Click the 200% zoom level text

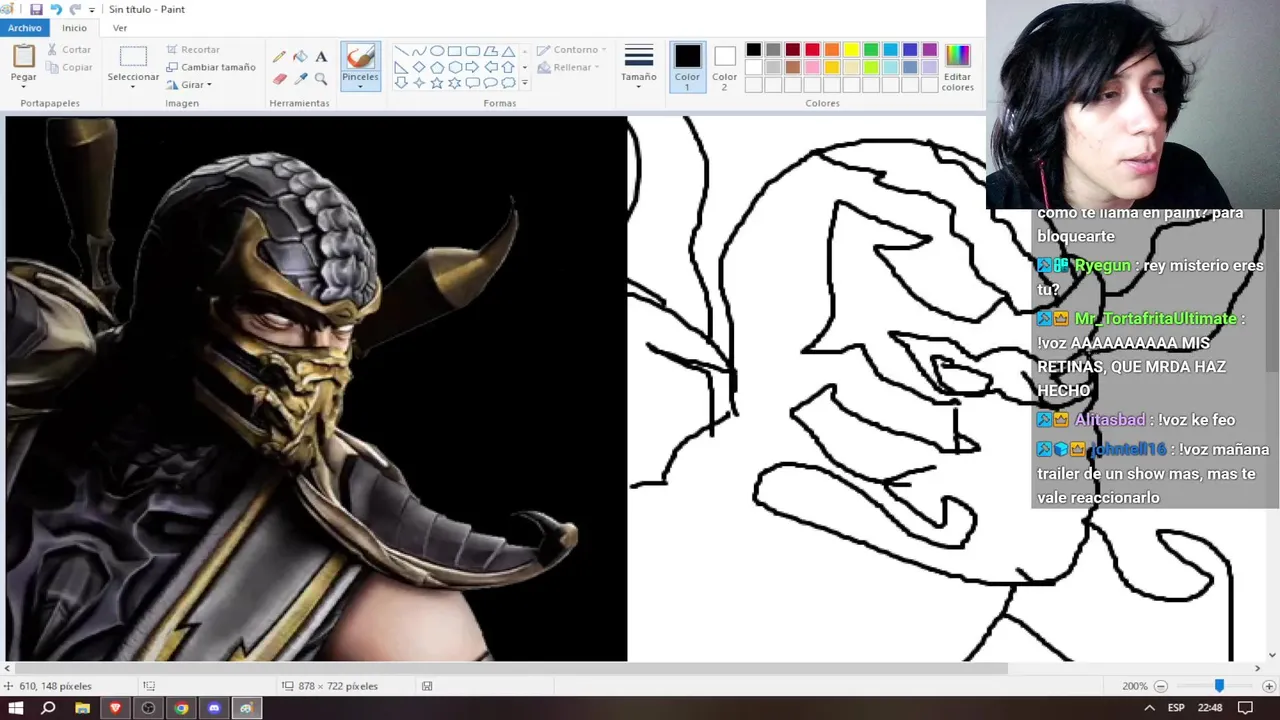click(x=1135, y=686)
